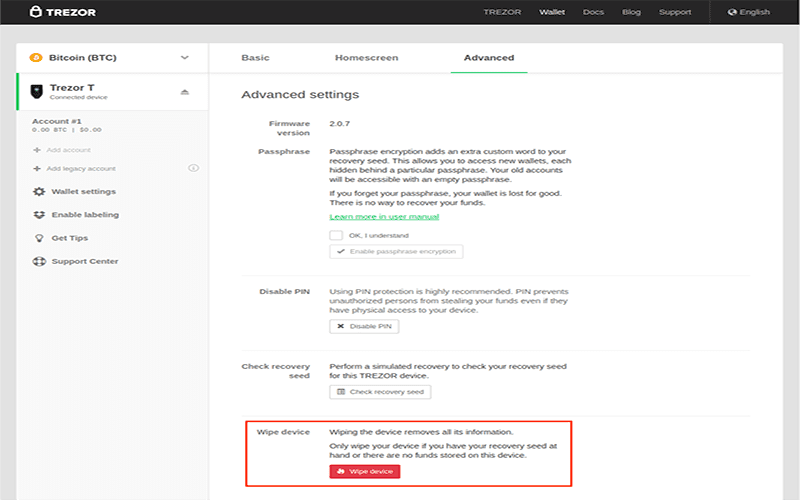
Task: Click the Bitcoin coin icon
Action: click(36, 58)
